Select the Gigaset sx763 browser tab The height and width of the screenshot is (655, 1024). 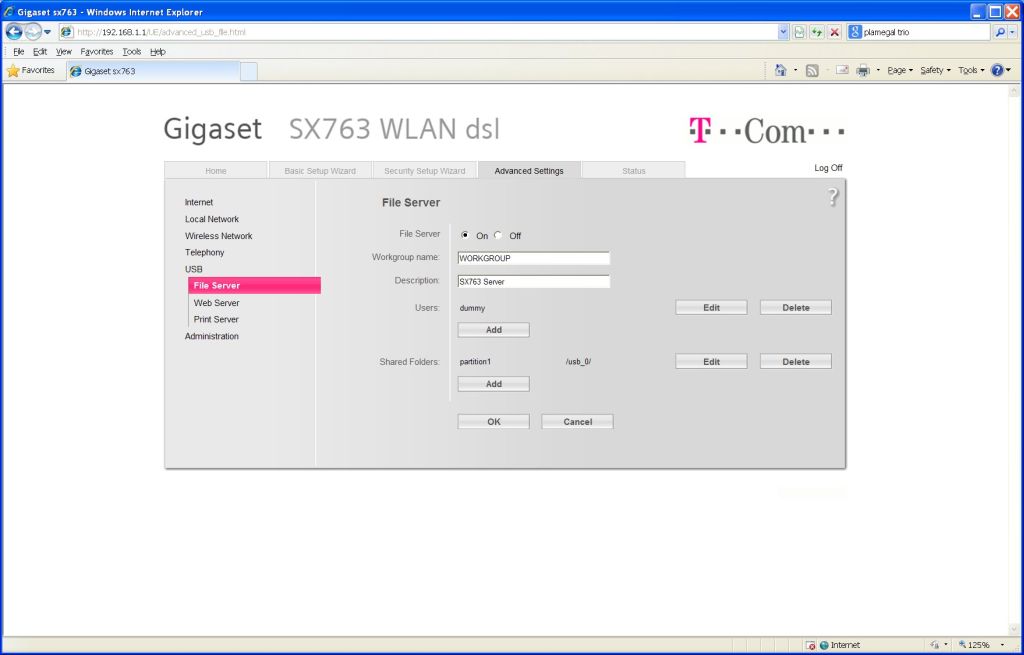[x=153, y=71]
